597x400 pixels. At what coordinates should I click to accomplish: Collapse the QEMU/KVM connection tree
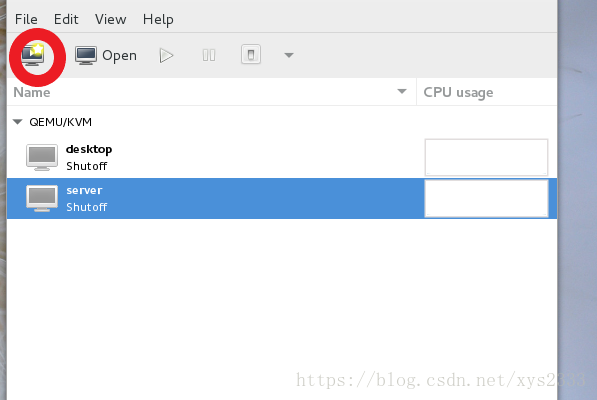(x=18, y=122)
